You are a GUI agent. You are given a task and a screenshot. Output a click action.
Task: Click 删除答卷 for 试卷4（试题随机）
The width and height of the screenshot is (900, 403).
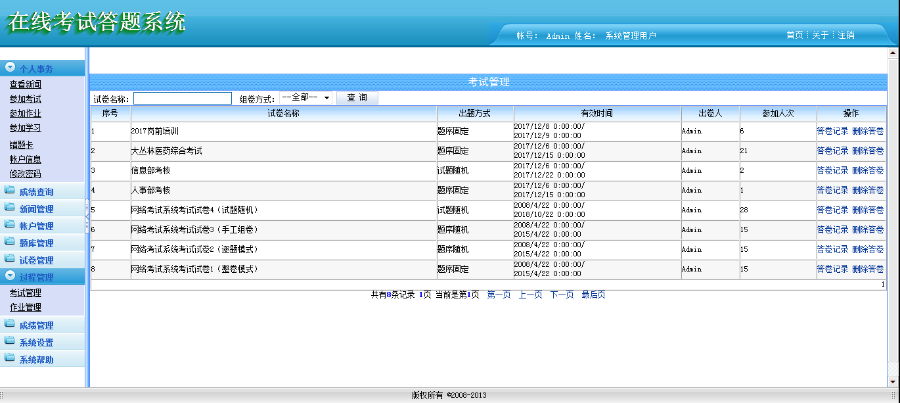point(868,210)
